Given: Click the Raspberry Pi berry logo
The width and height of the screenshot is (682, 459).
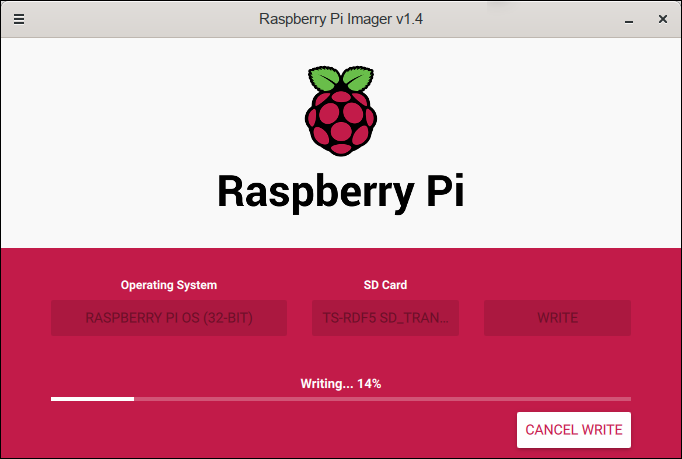Looking at the screenshot, I should point(341,123).
